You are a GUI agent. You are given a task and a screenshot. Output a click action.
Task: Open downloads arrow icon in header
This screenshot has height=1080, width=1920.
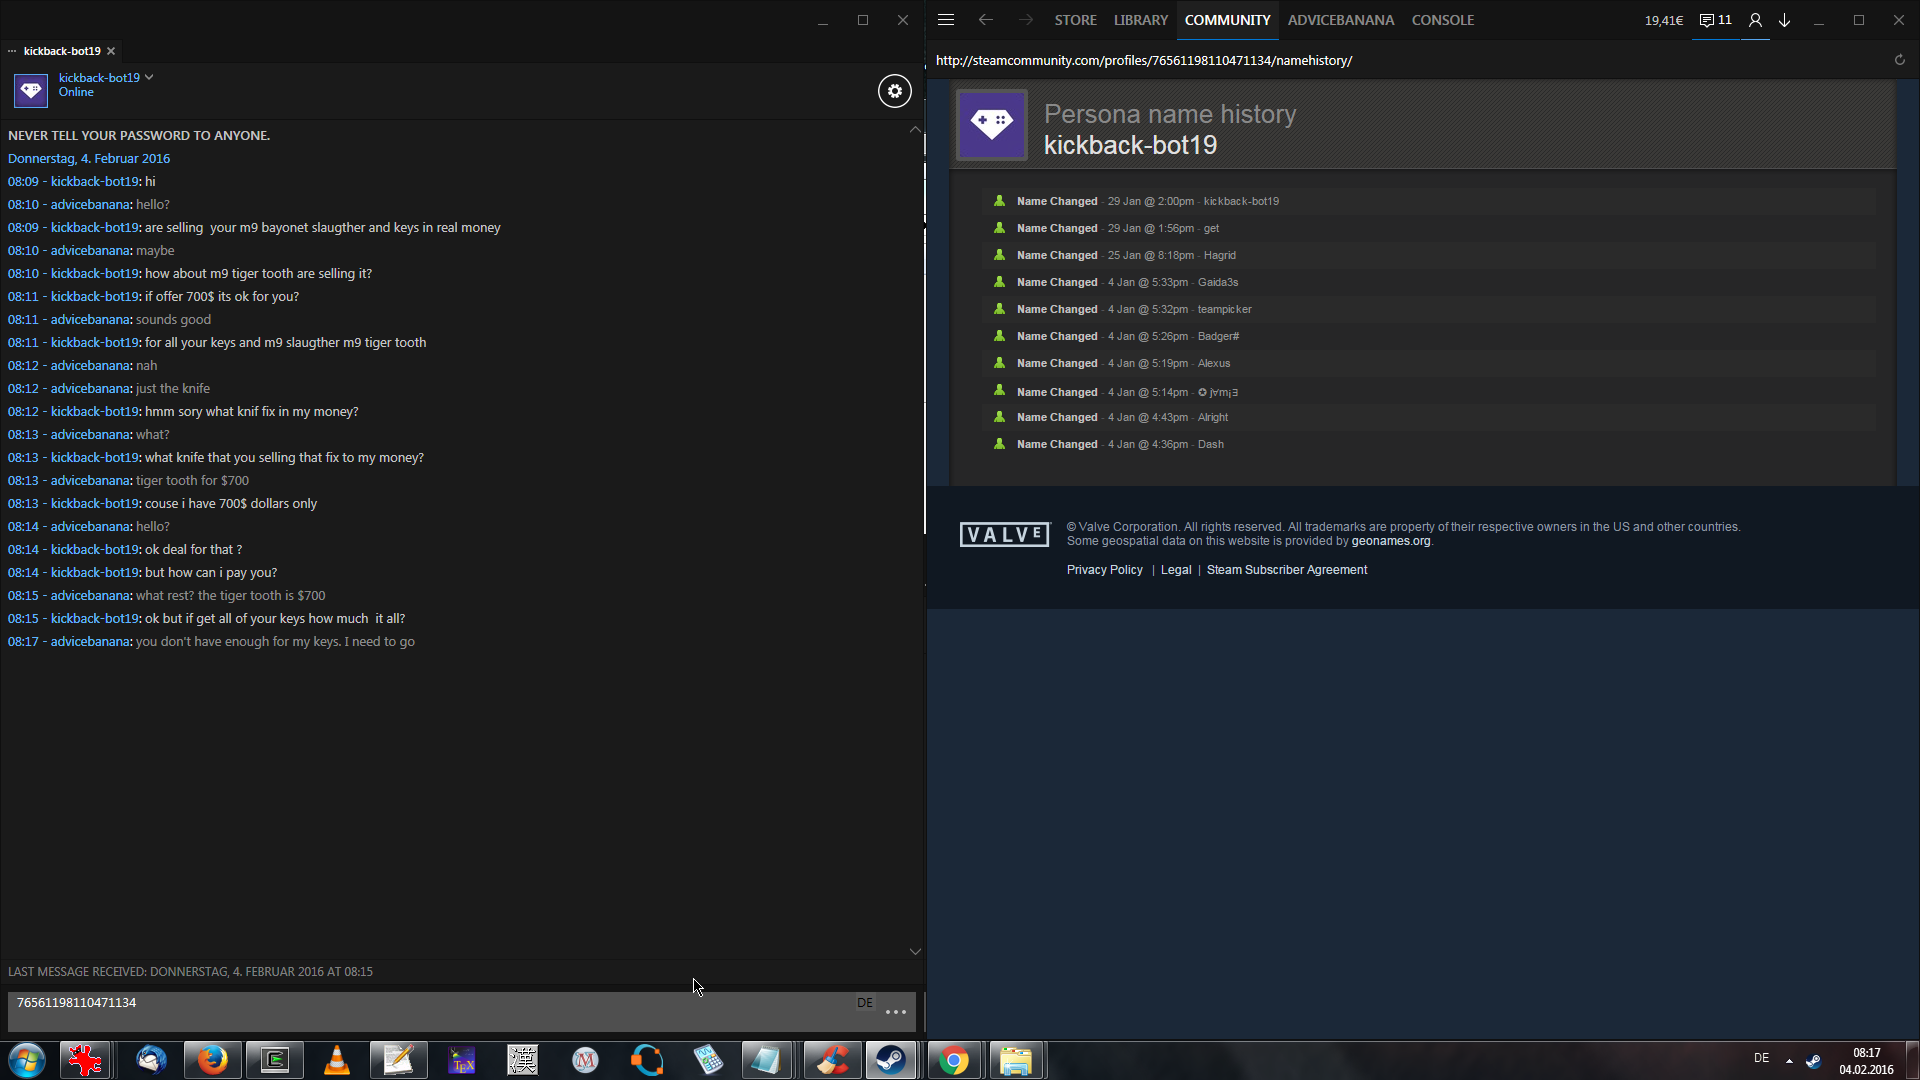(1785, 20)
